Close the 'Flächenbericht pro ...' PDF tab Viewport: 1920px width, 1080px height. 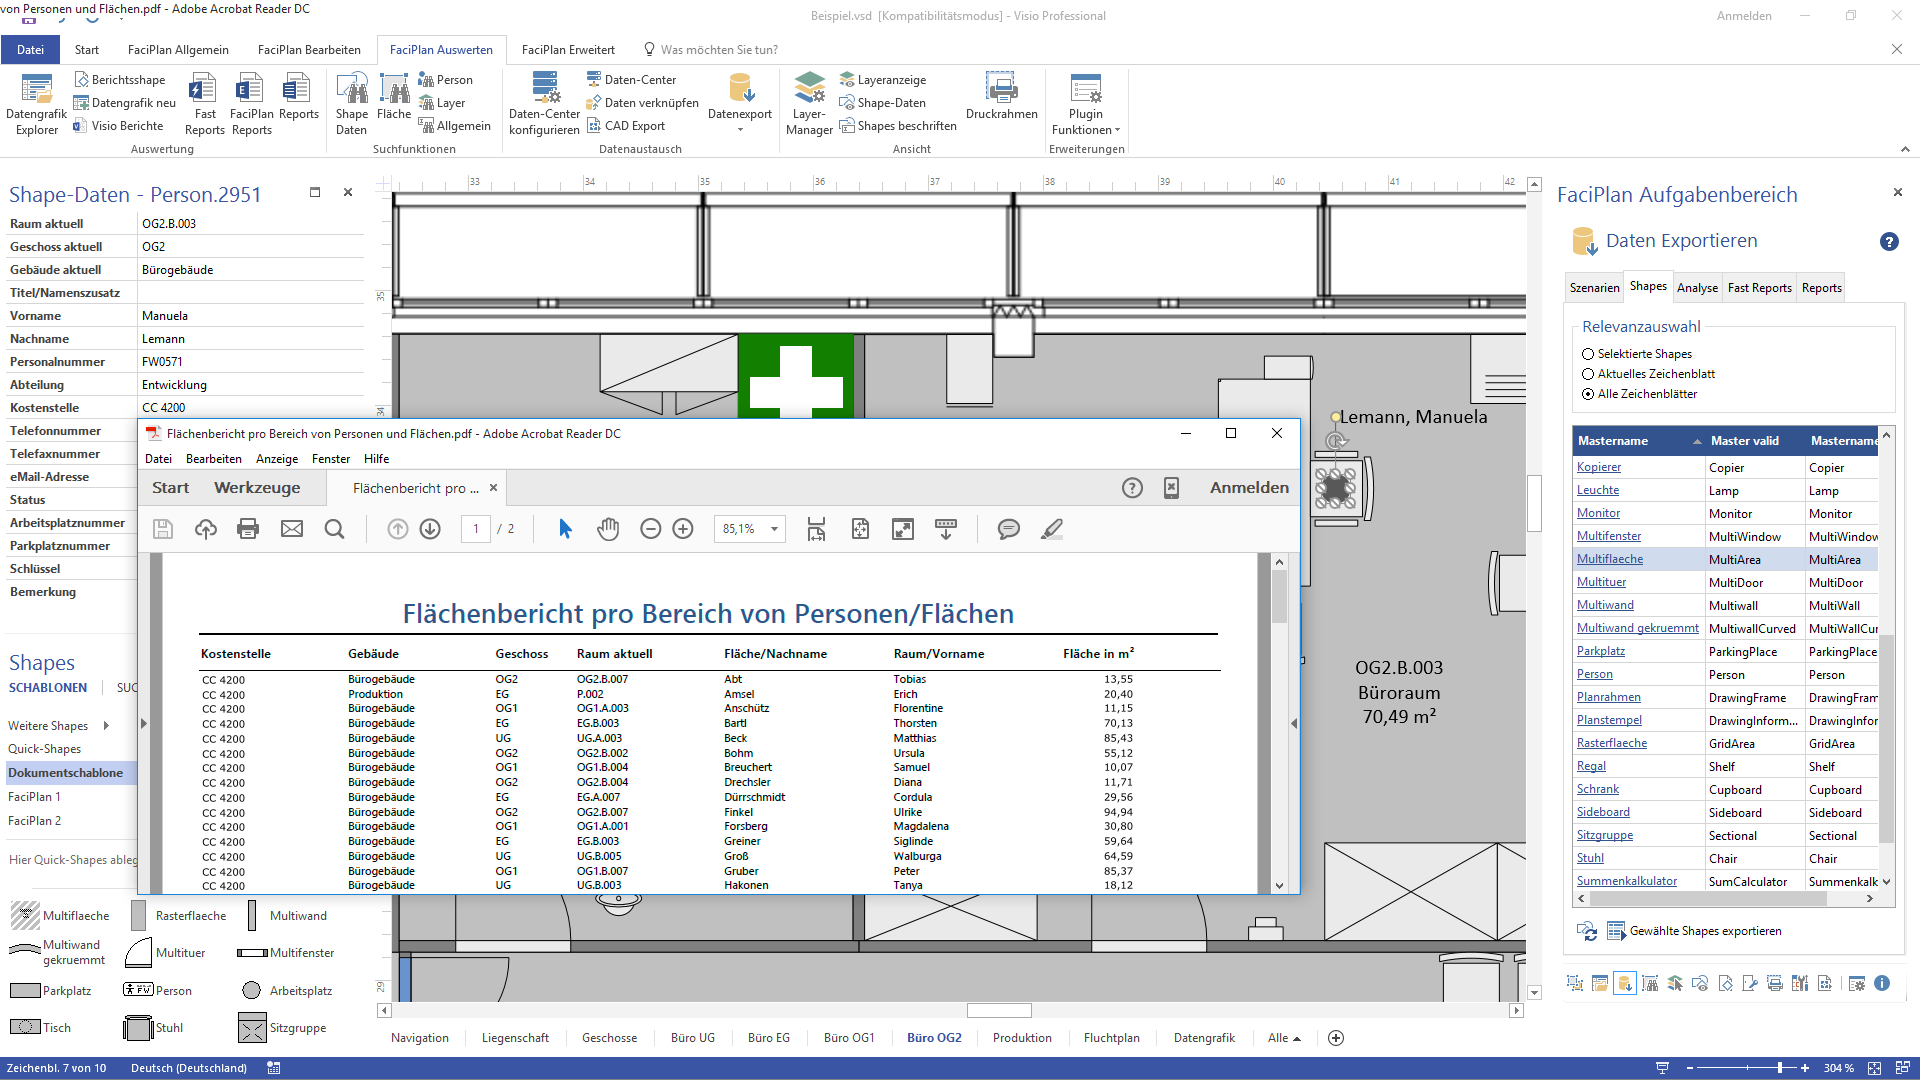point(493,488)
